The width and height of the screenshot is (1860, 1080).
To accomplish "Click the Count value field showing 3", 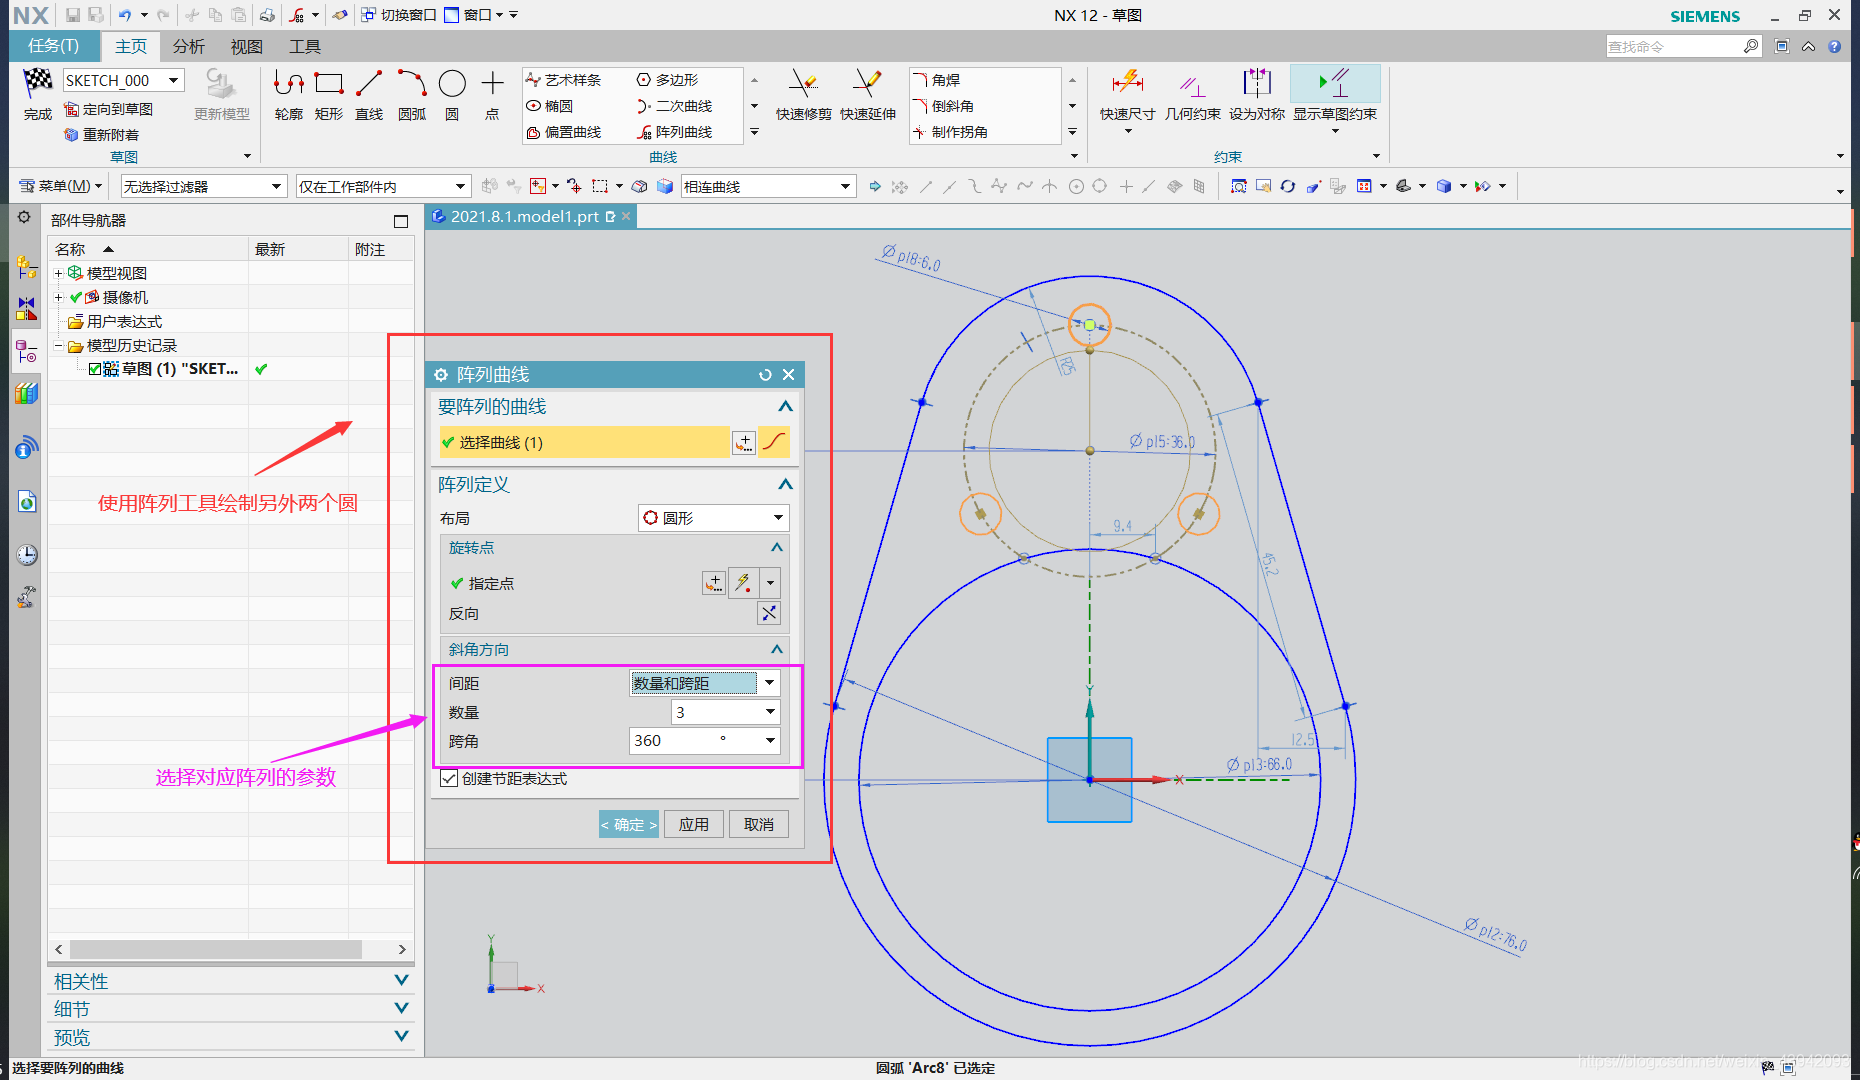I will click(716, 712).
